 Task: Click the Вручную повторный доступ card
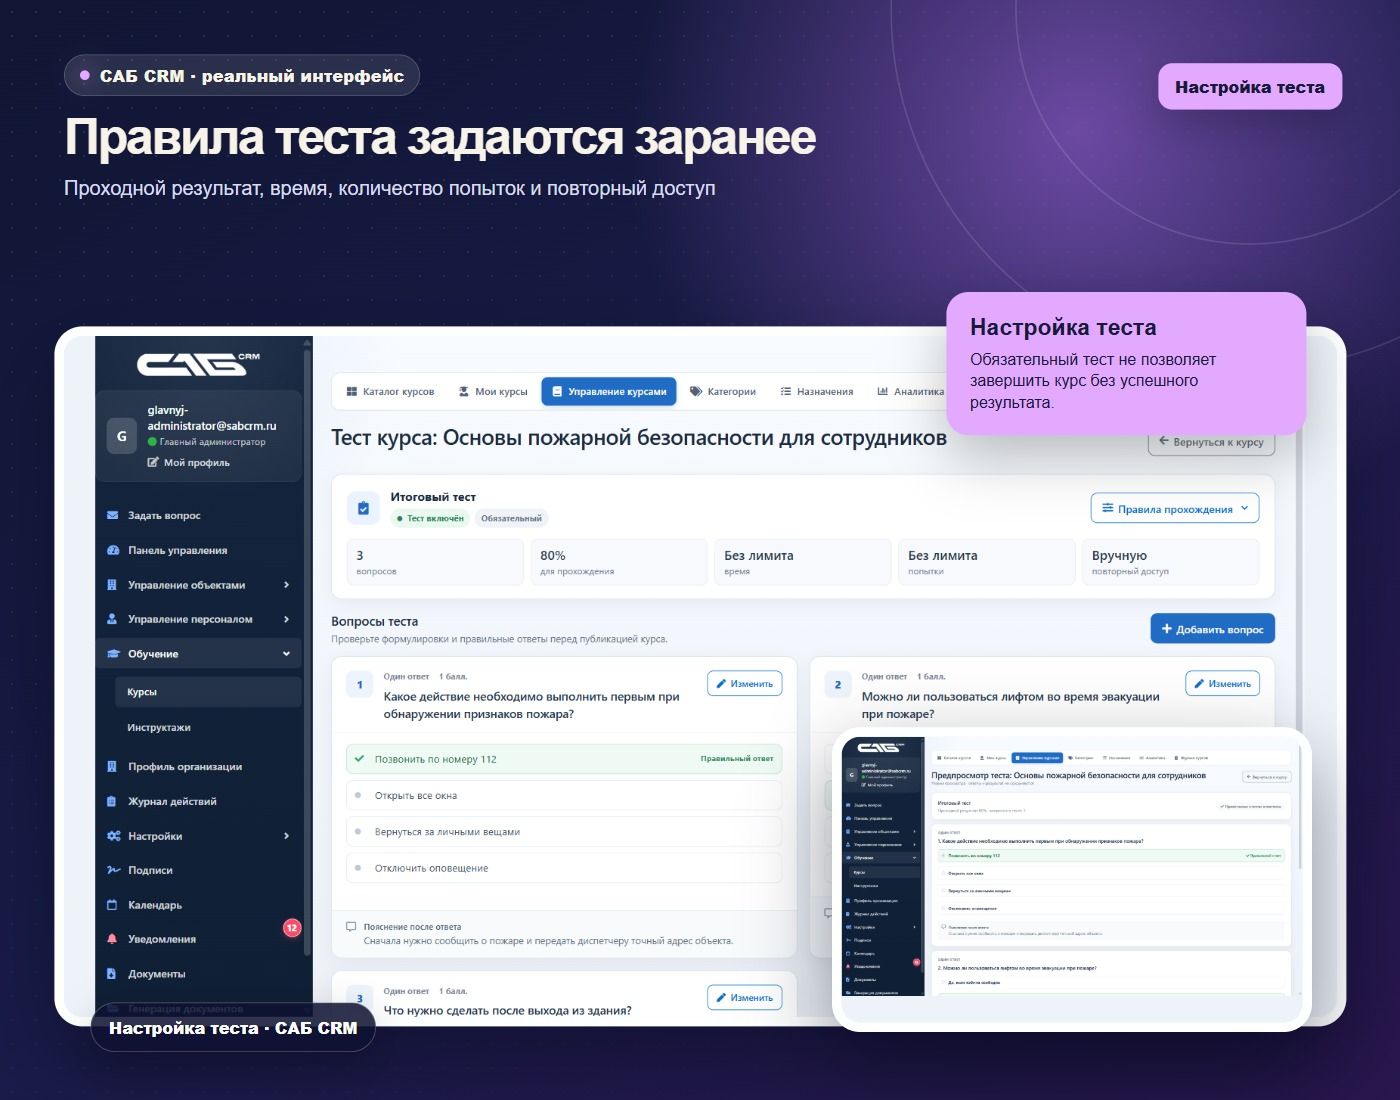1170,562
